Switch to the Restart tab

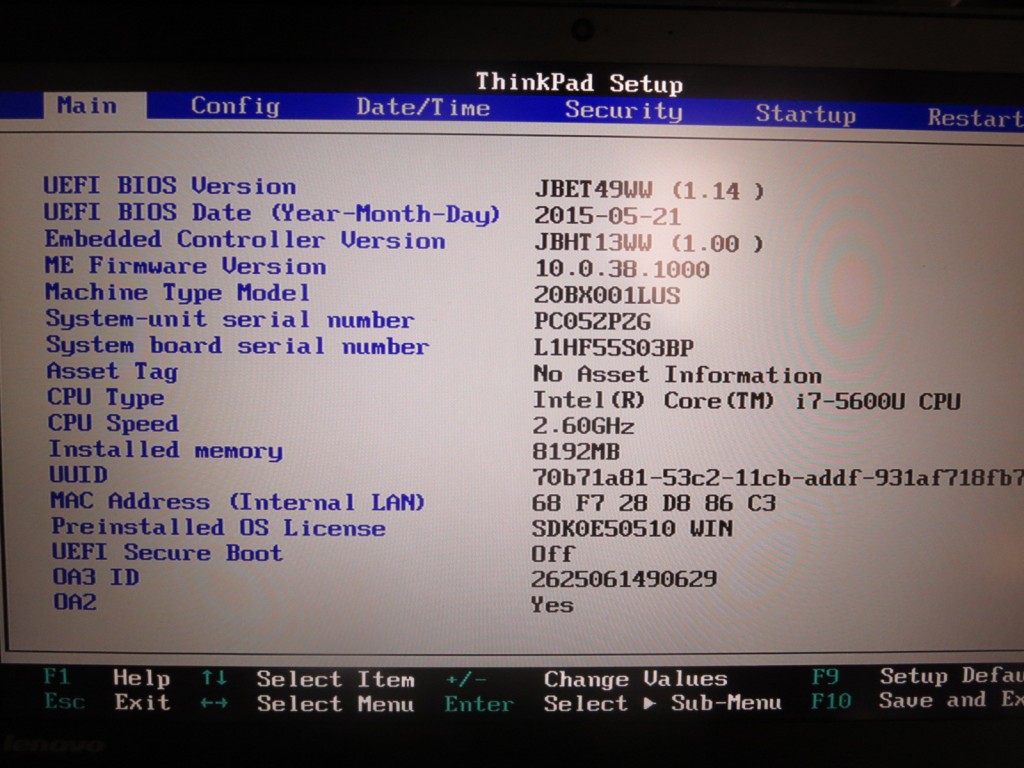pos(975,118)
